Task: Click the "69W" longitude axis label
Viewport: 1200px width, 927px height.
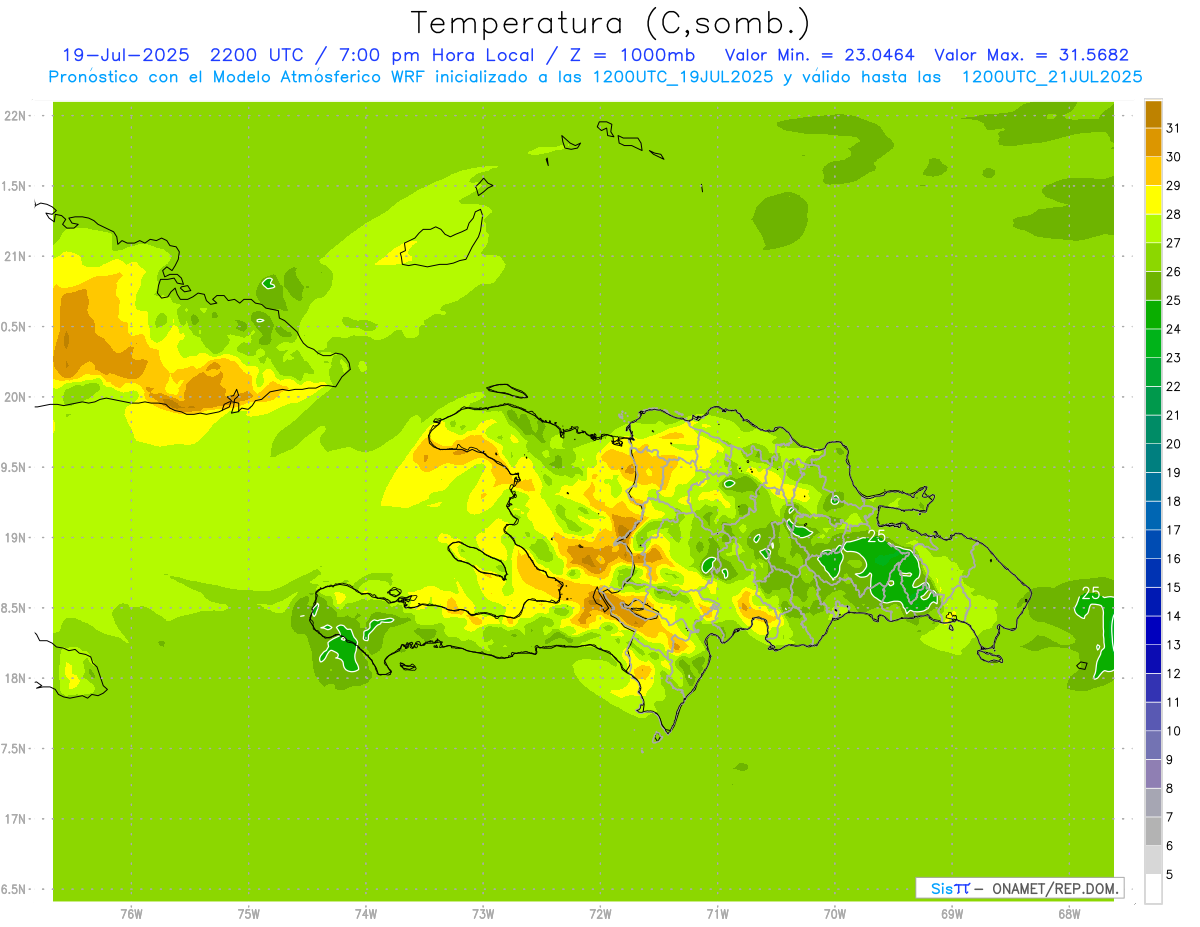Action: (952, 913)
